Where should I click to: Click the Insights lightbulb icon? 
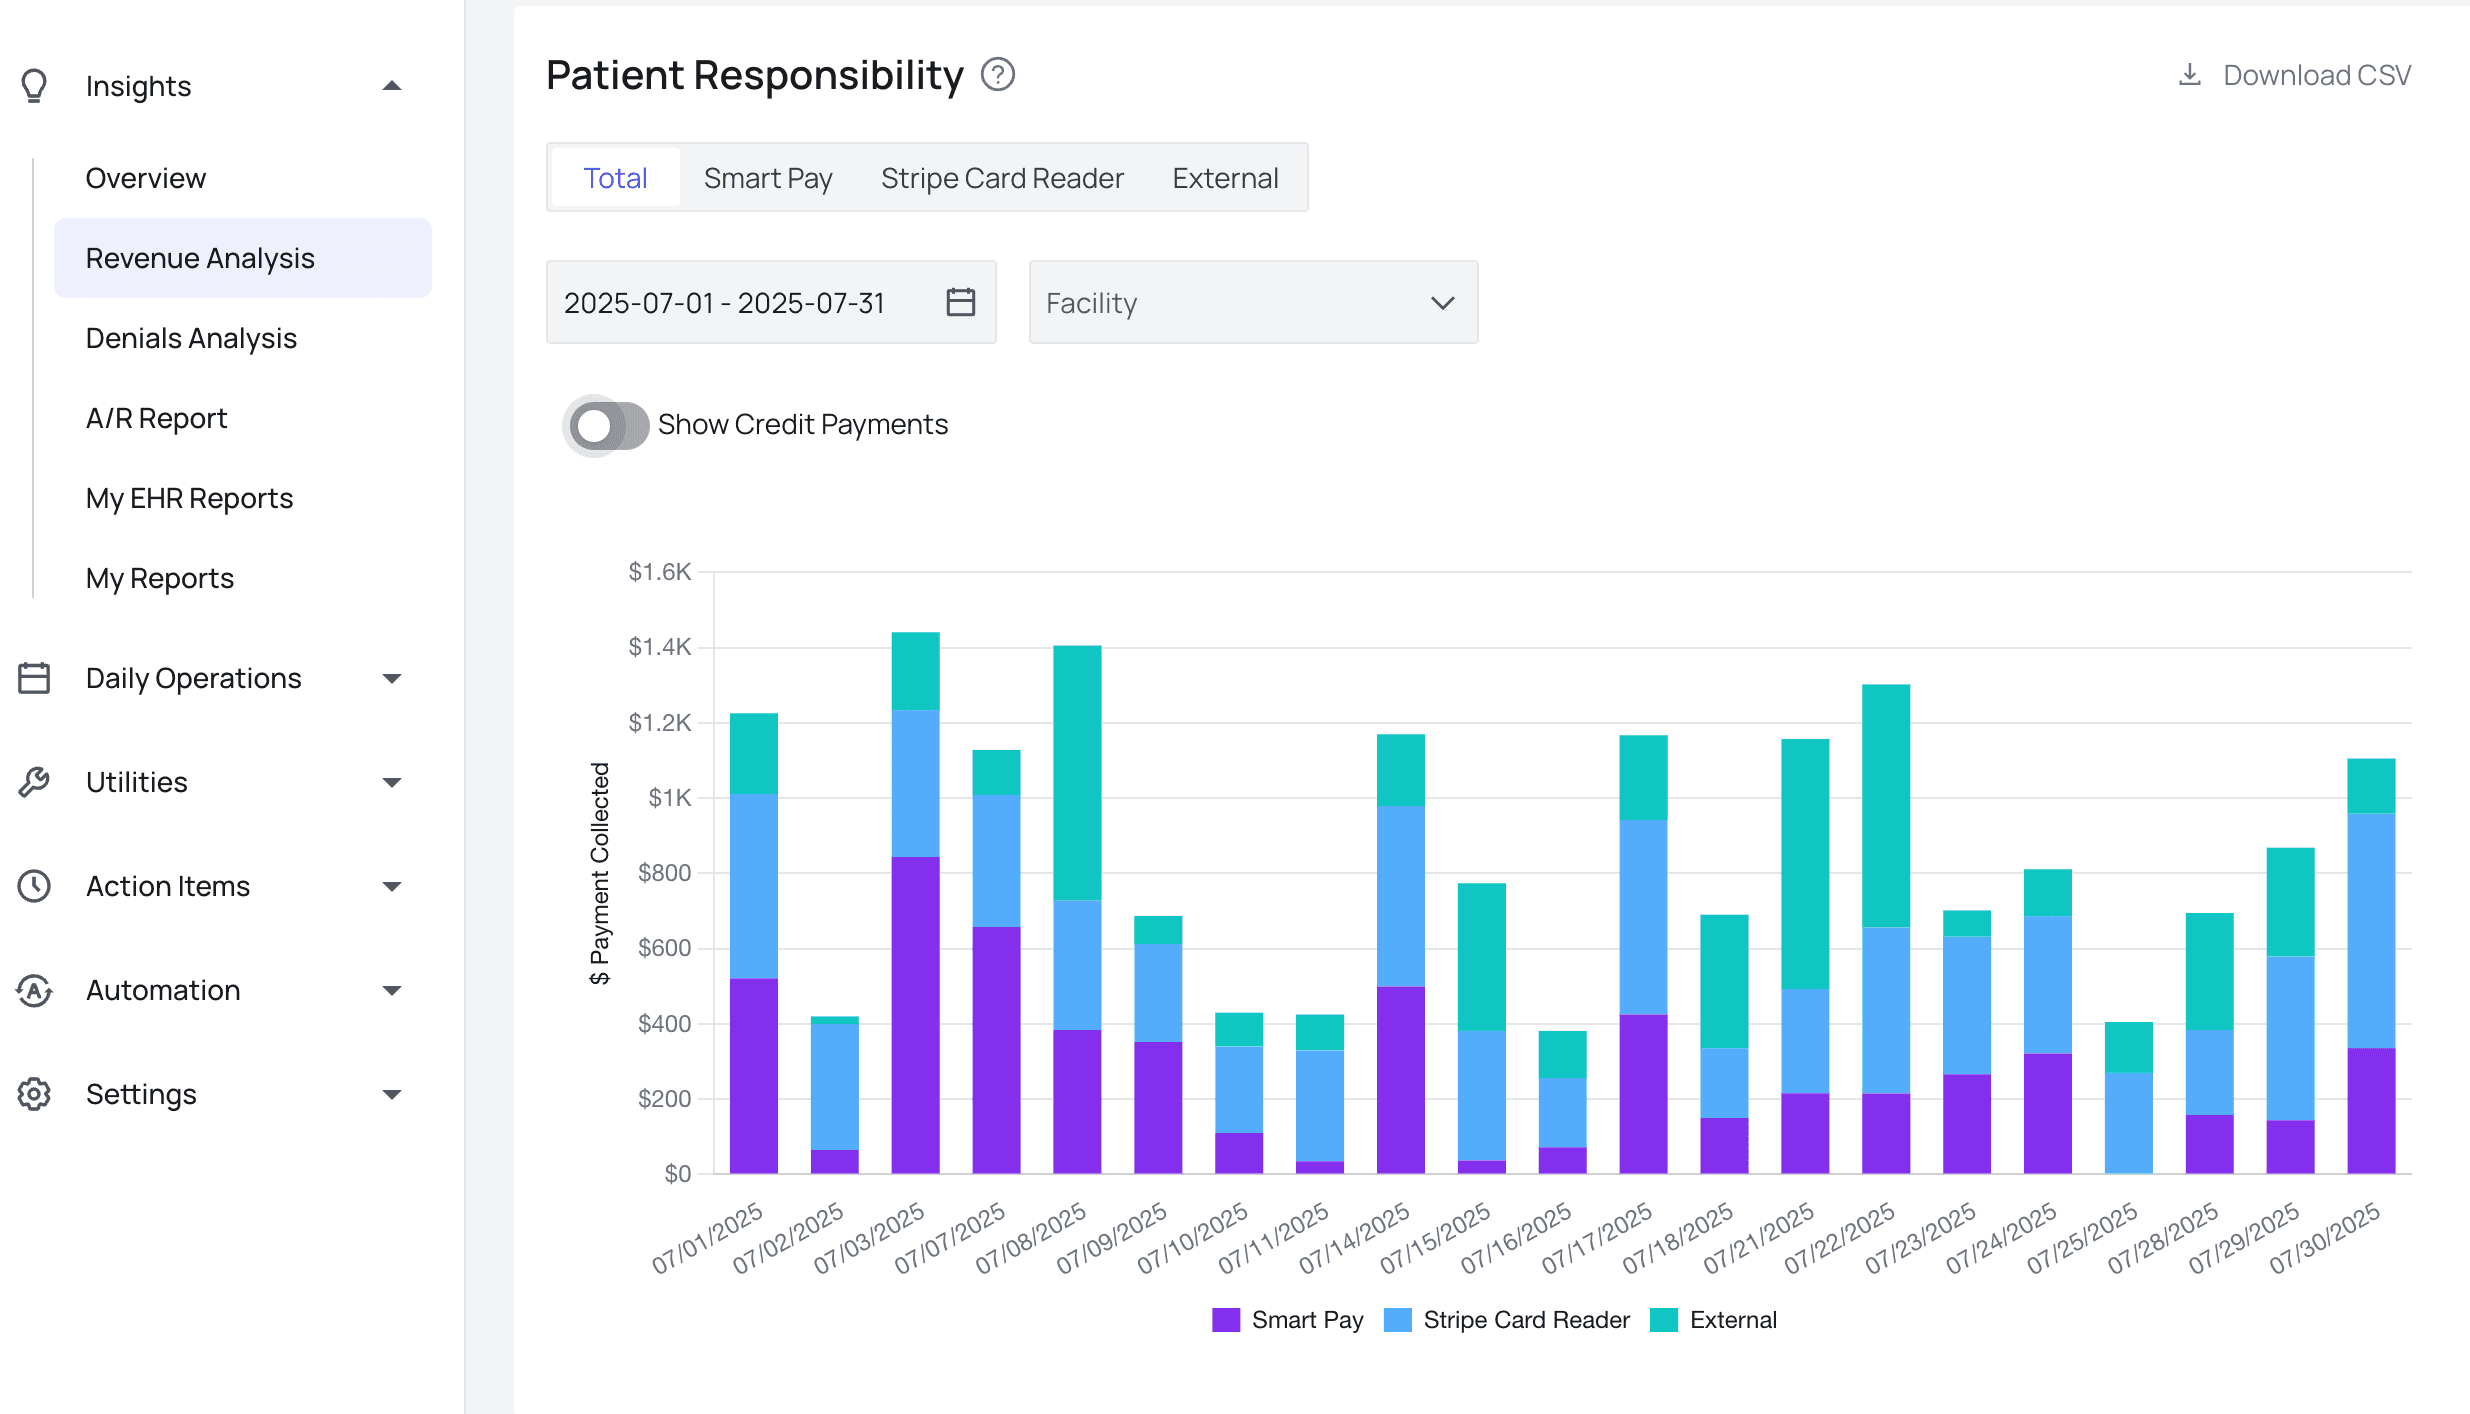tap(34, 86)
